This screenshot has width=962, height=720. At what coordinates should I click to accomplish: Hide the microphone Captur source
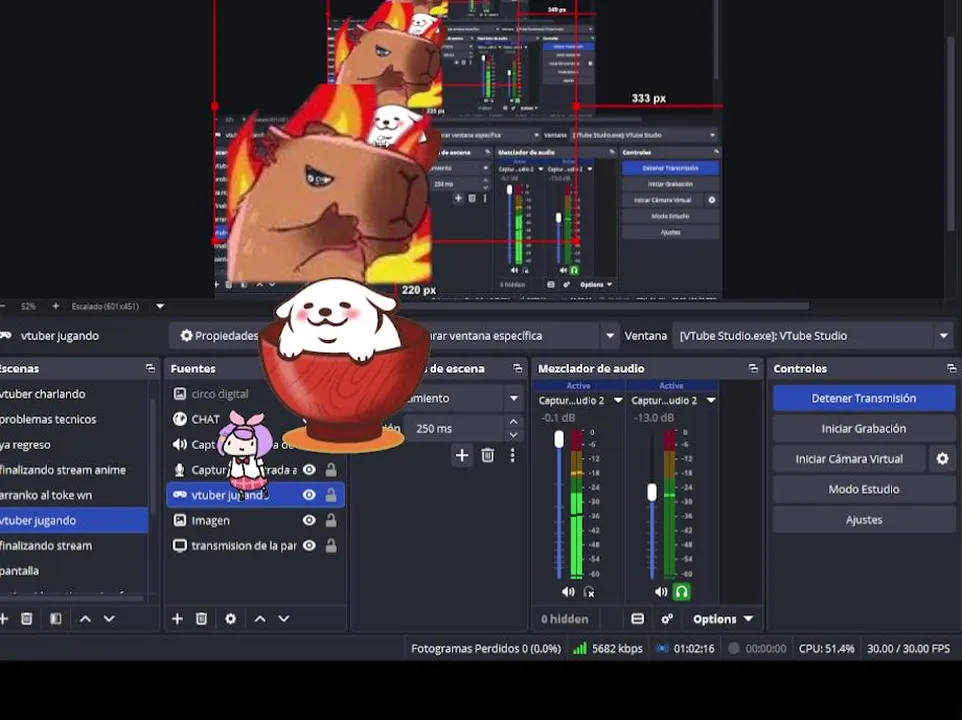pos(309,470)
